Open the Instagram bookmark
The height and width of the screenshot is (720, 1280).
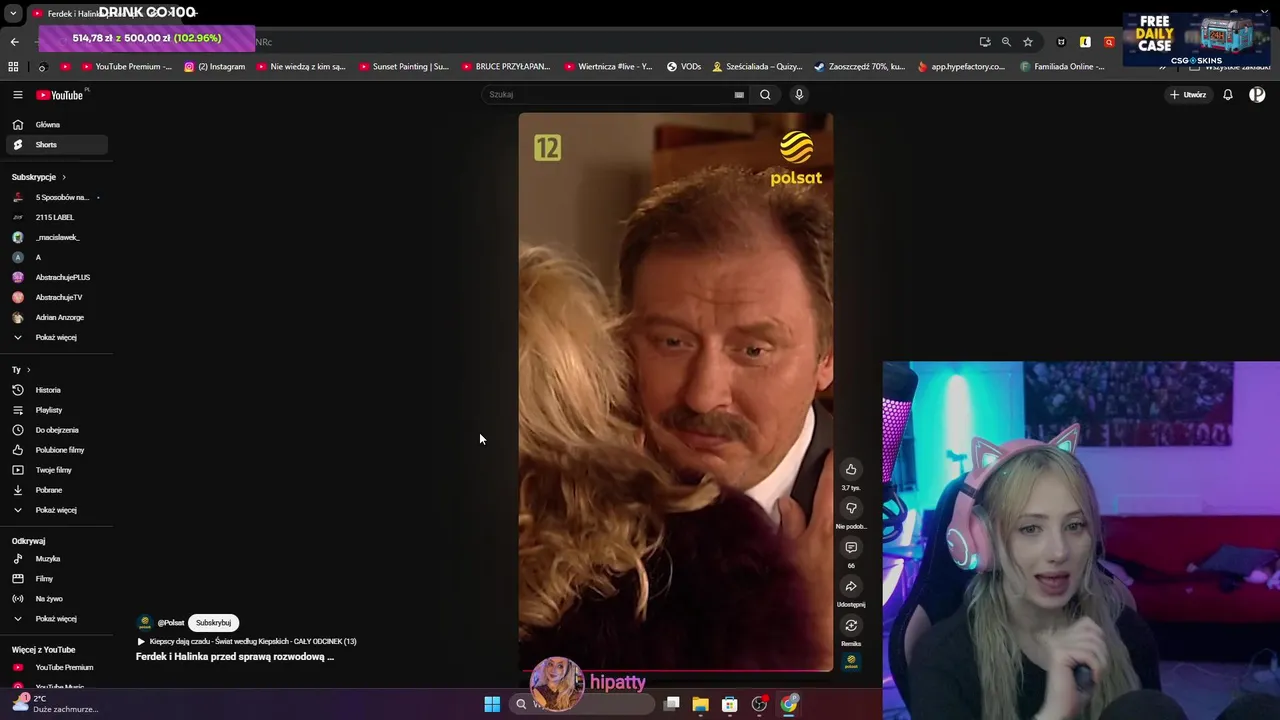tap(215, 67)
